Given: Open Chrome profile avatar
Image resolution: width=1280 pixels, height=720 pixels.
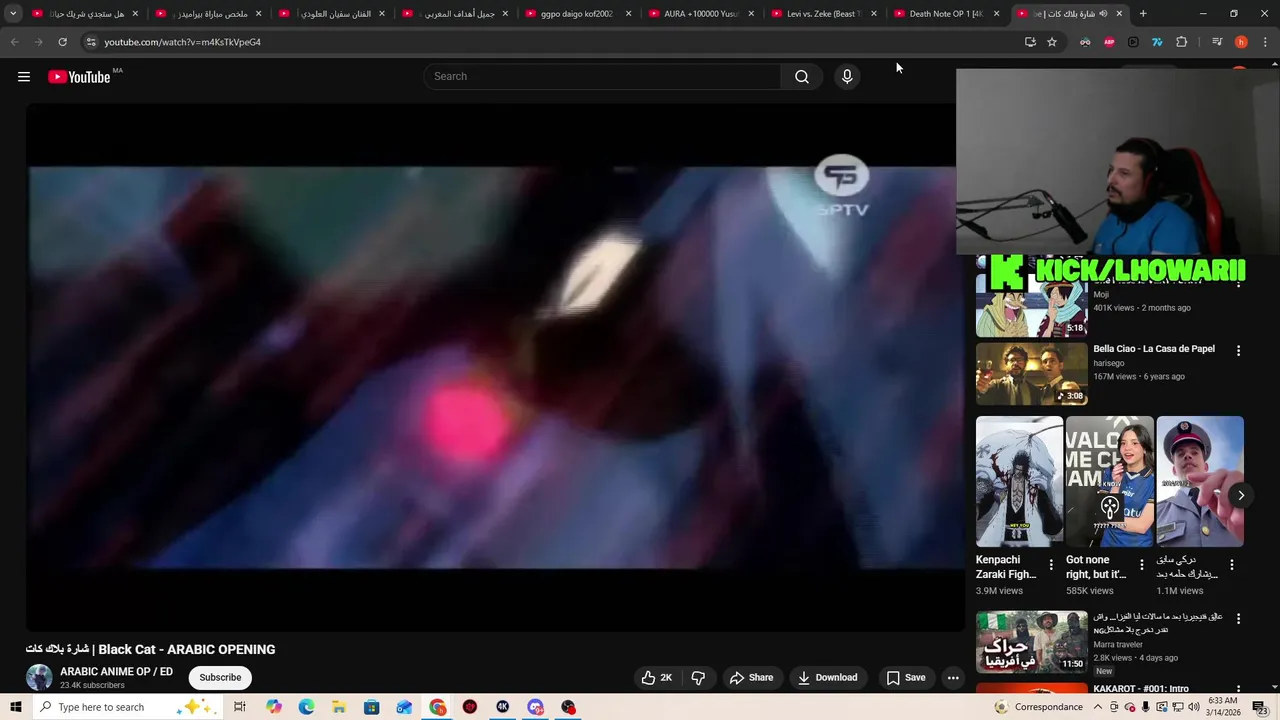Looking at the screenshot, I should [1241, 42].
